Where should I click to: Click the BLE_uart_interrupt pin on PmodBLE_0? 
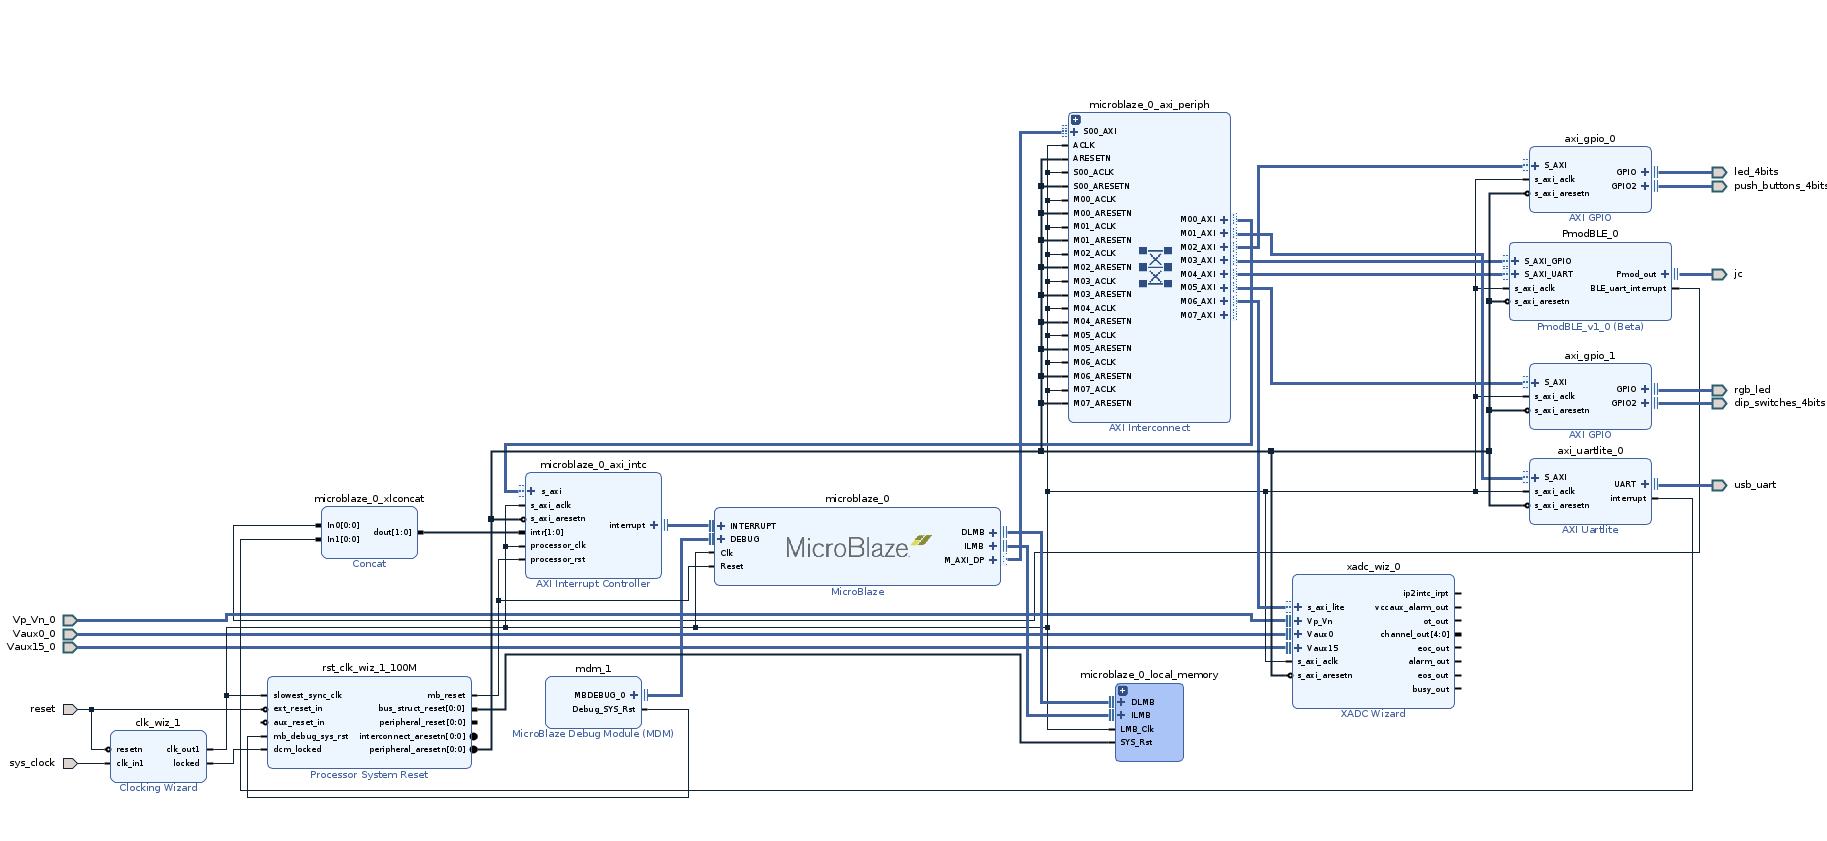(1628, 288)
